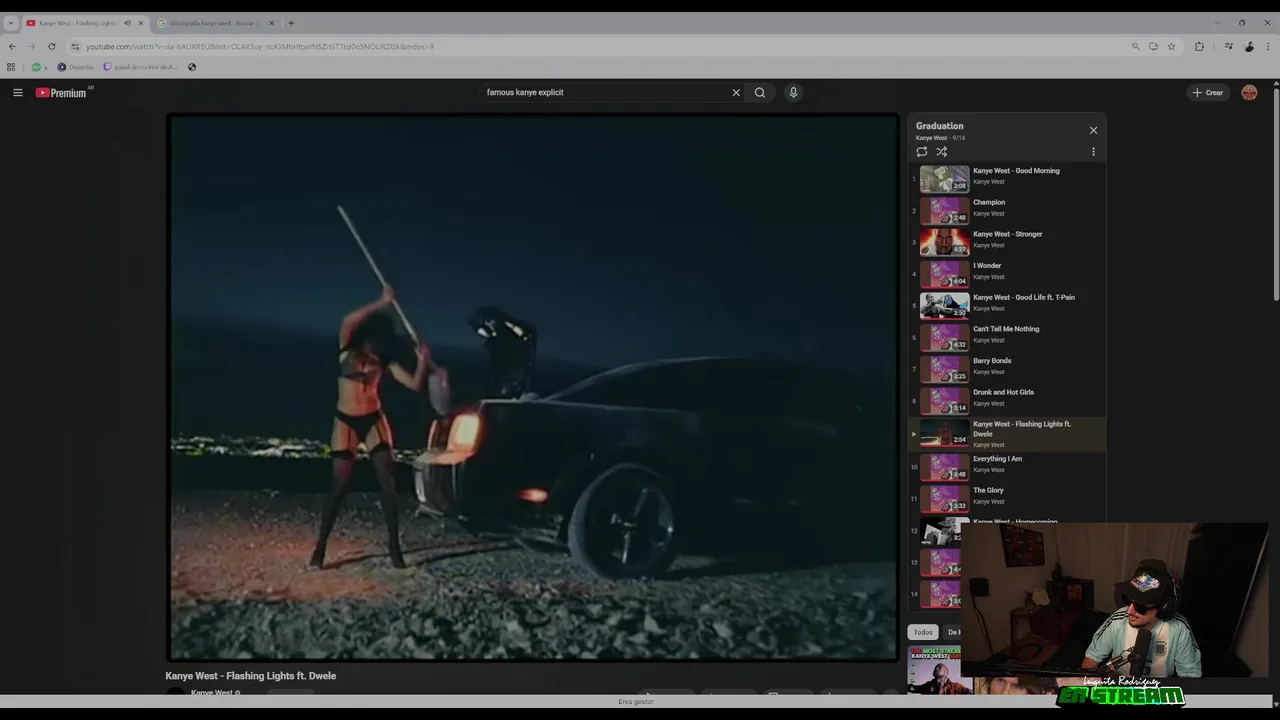Close the Kanye West Flashing Lights tab
Viewport: 1280px width, 720px height.
(140, 23)
